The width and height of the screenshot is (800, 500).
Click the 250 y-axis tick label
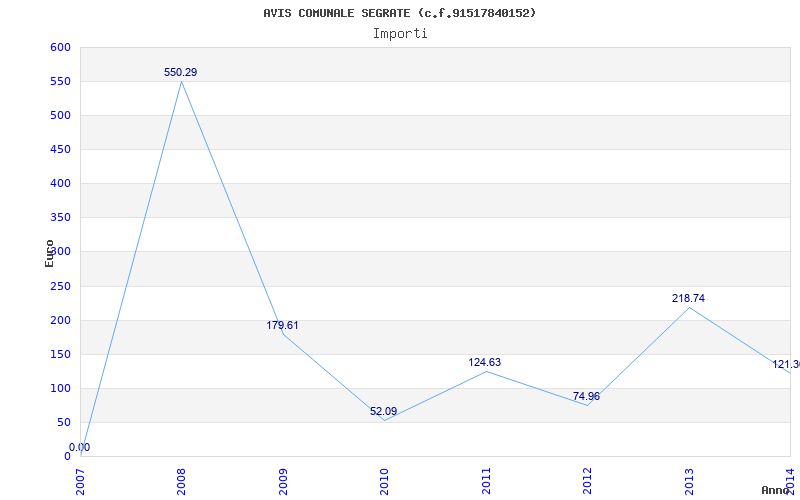60,287
